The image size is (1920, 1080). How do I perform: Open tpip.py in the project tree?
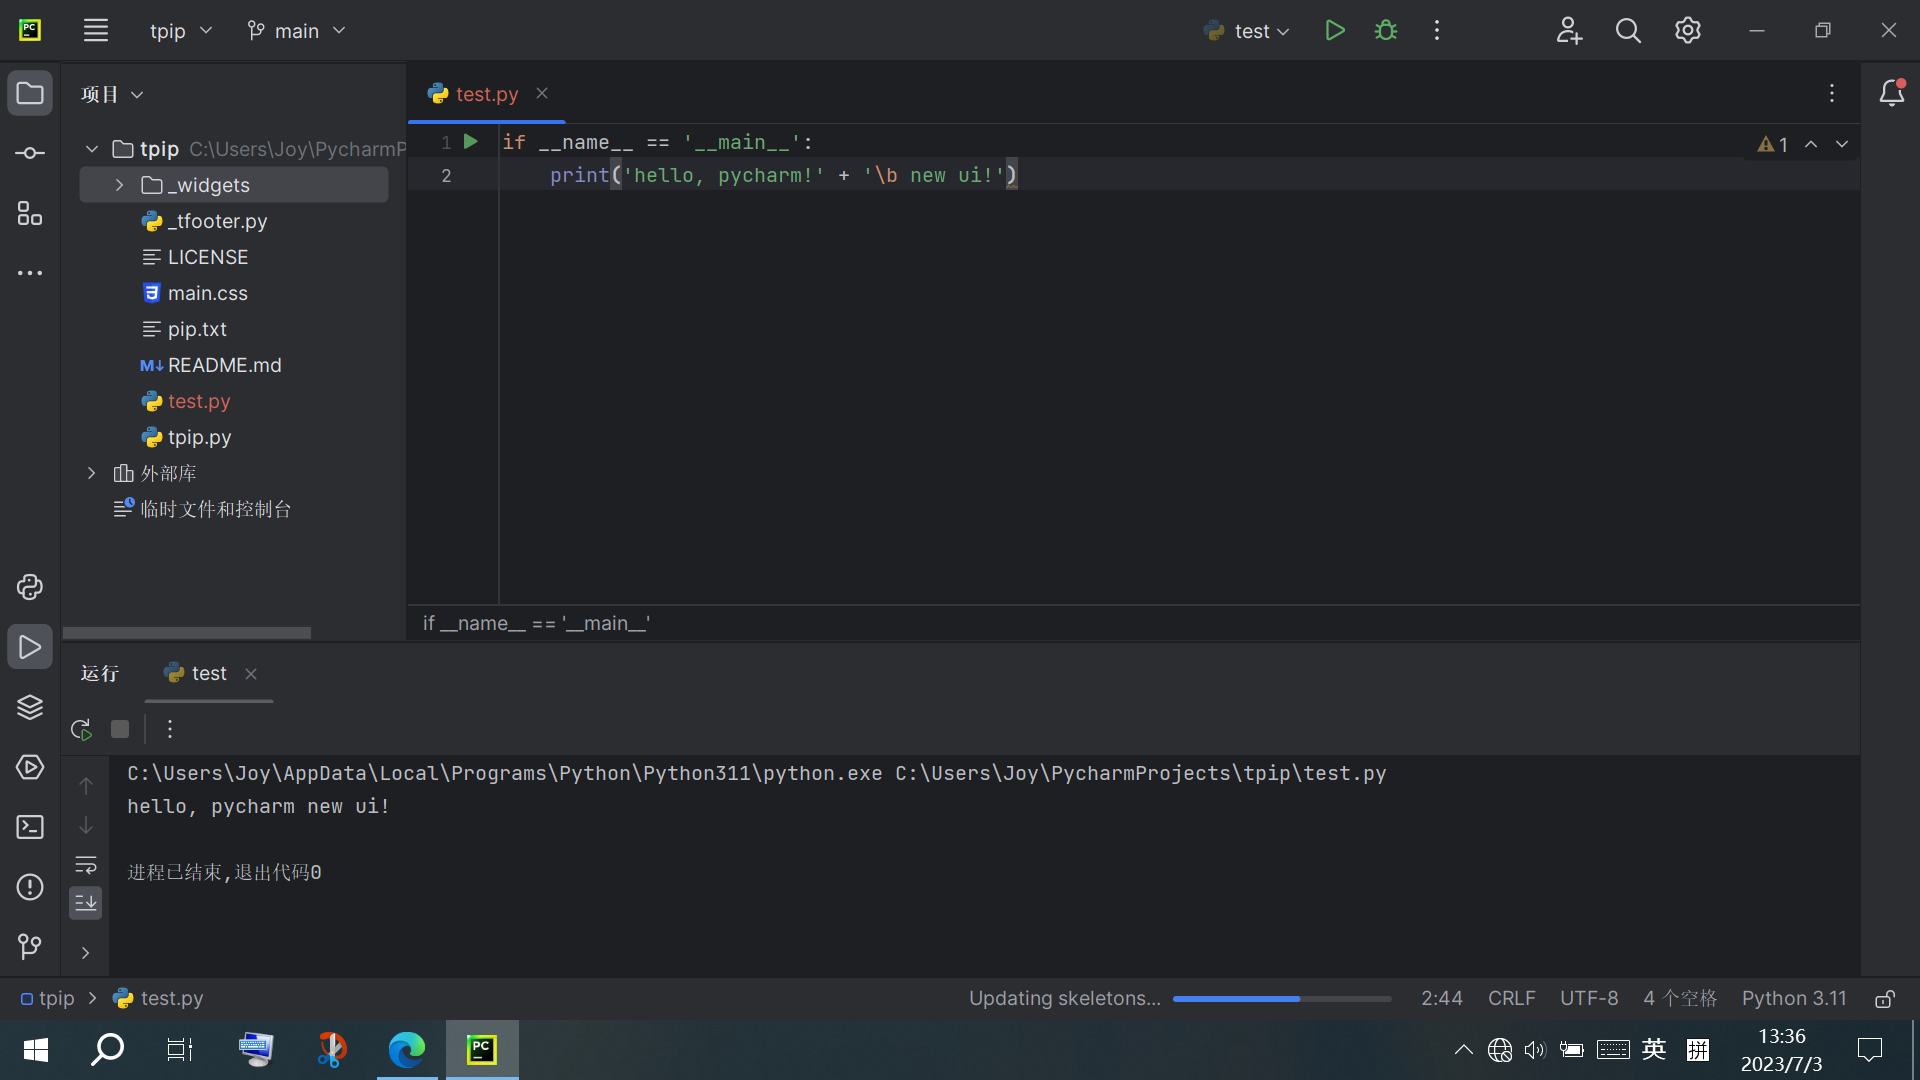[199, 437]
